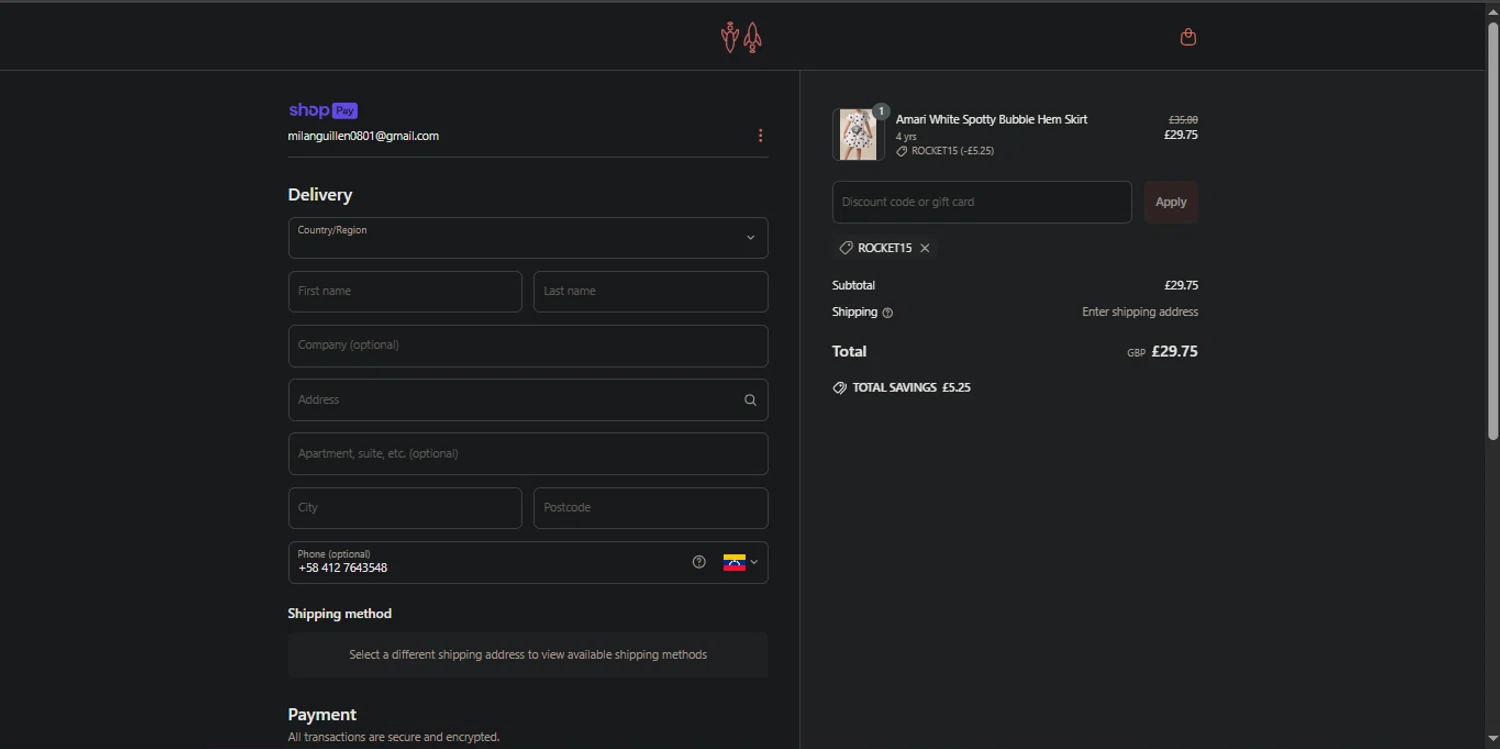Screen dimensions: 1500x749
Task: Select the Apartment, suite, etc. field
Action: (x=528, y=454)
